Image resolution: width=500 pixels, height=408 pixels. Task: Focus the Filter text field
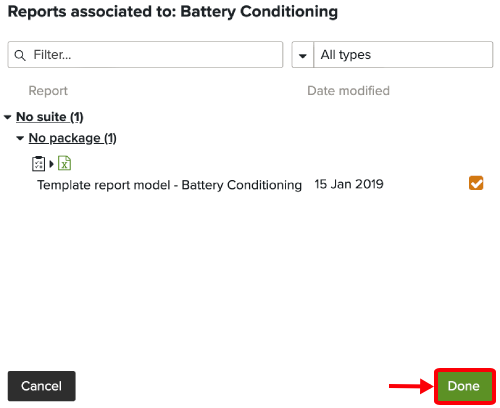coord(145,55)
